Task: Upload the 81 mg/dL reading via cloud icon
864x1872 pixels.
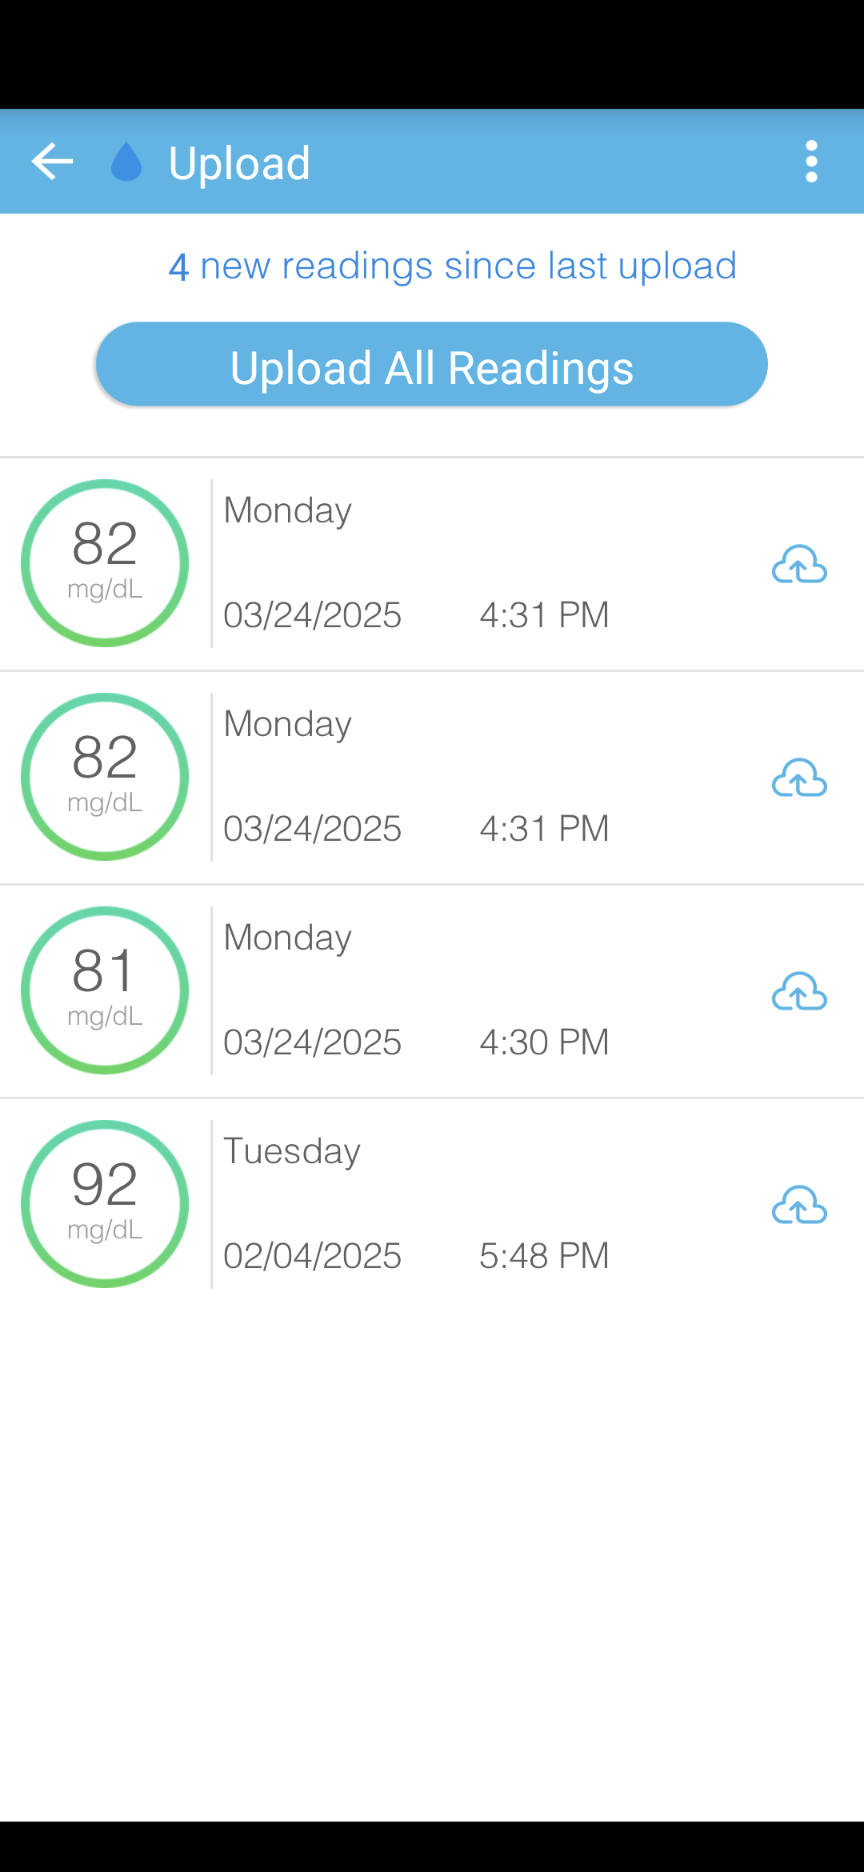Action: point(799,992)
